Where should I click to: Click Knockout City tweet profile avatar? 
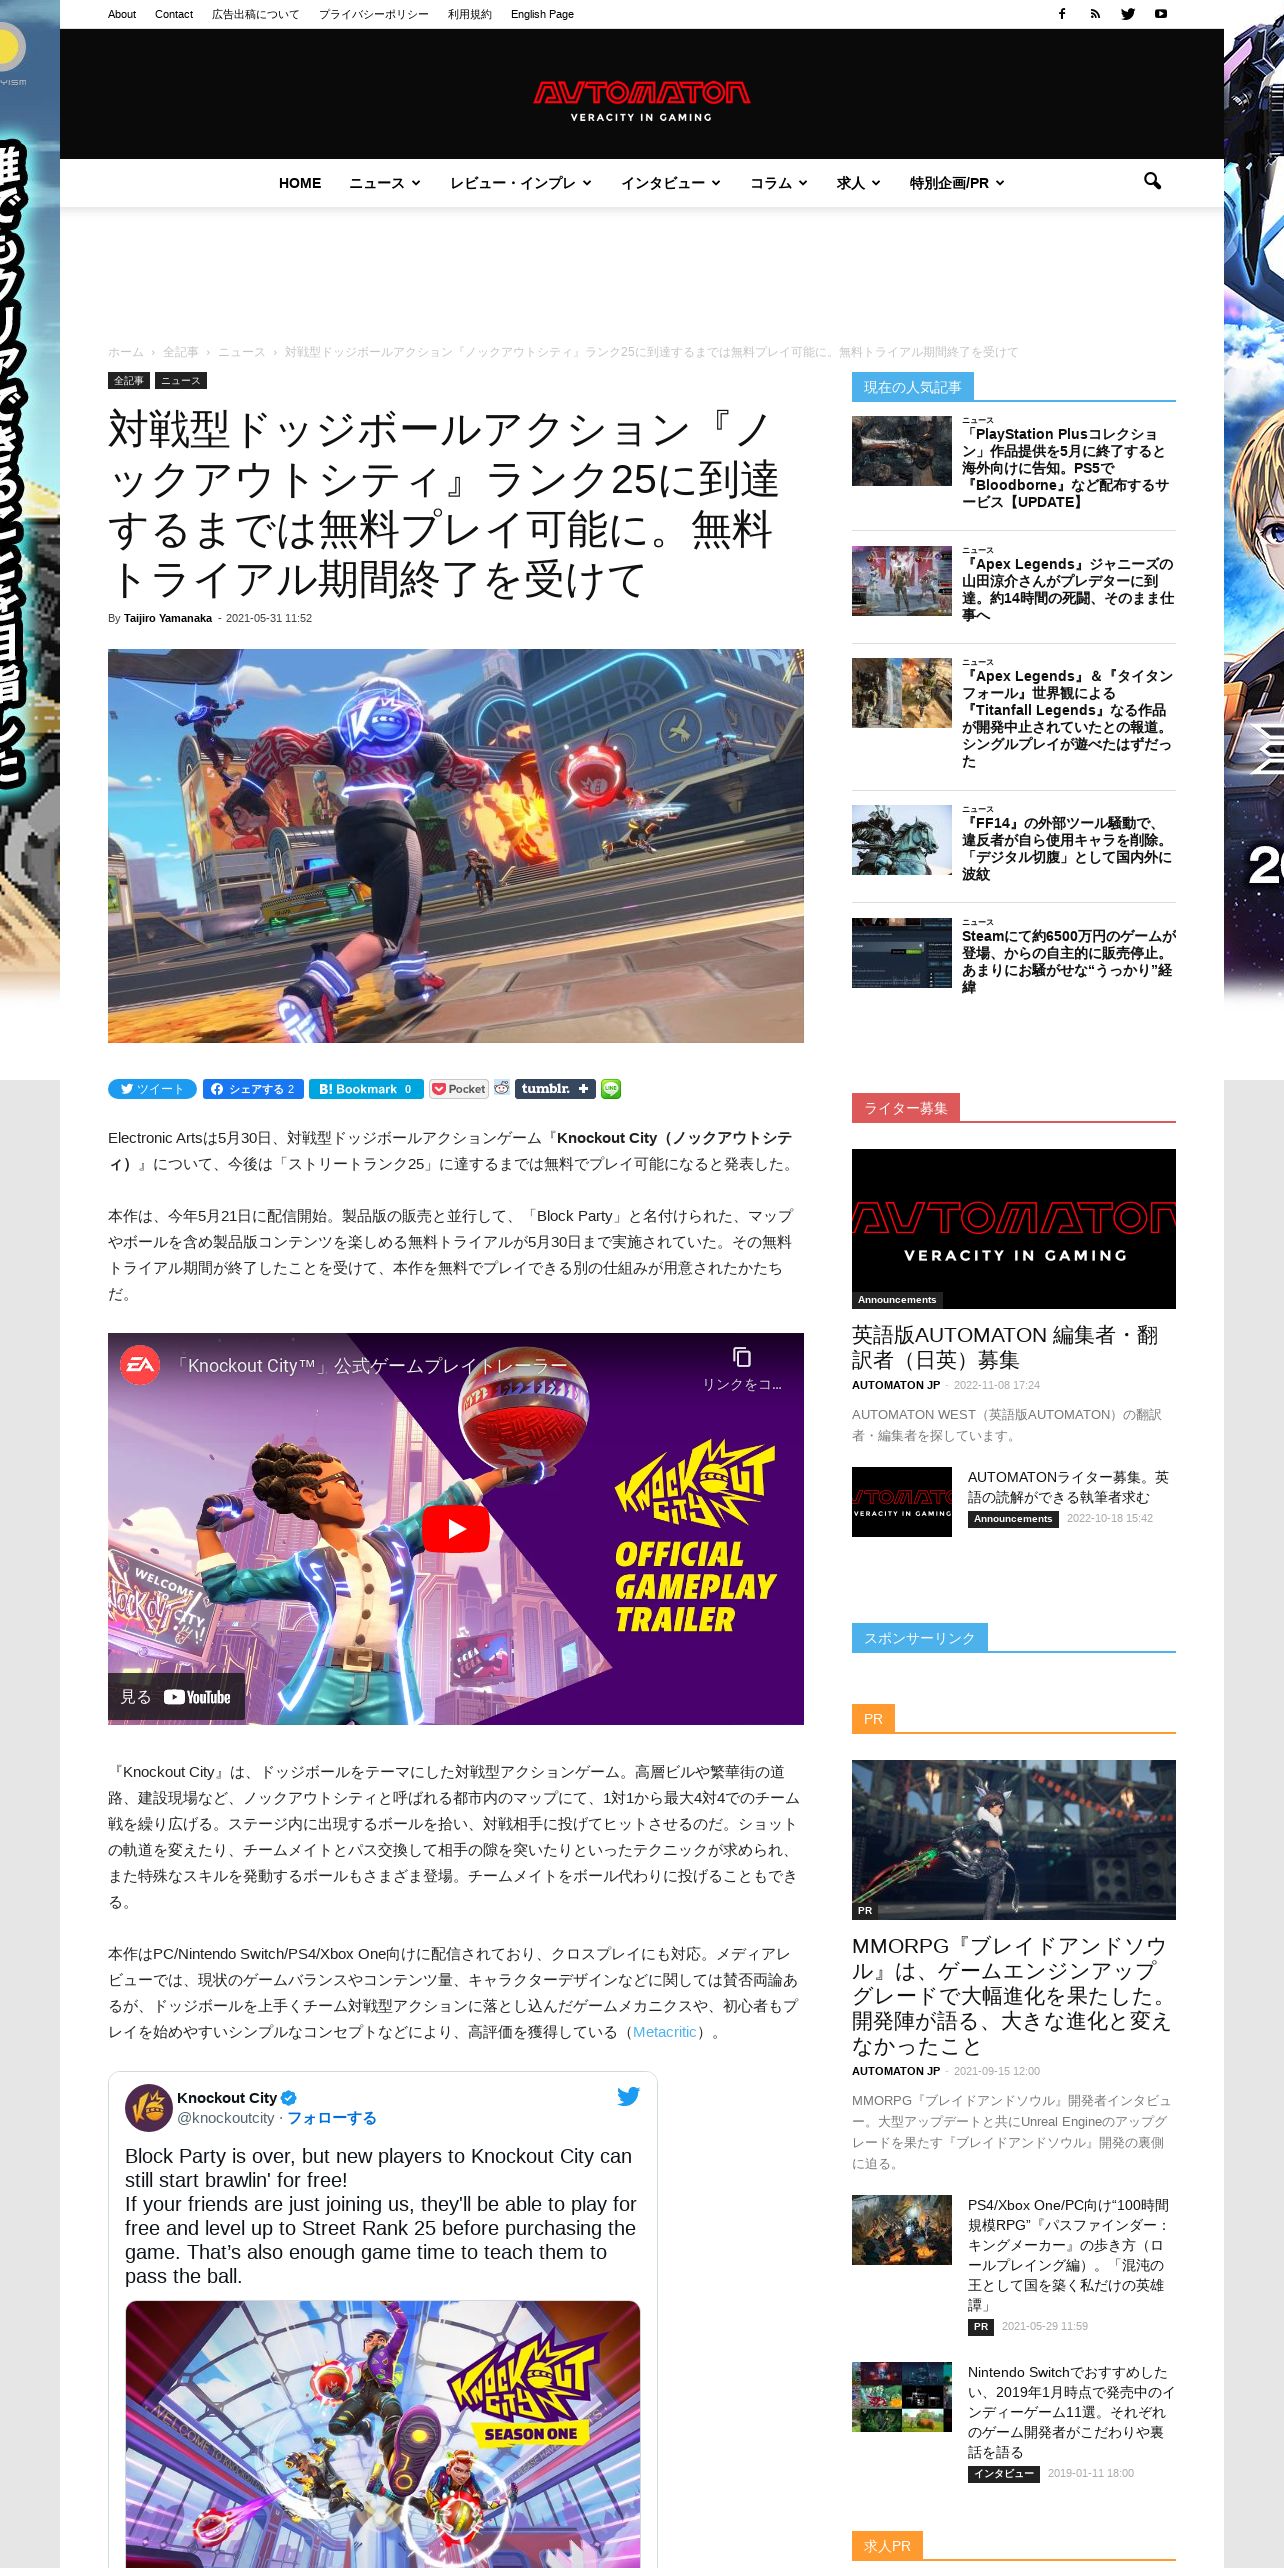pos(148,2107)
